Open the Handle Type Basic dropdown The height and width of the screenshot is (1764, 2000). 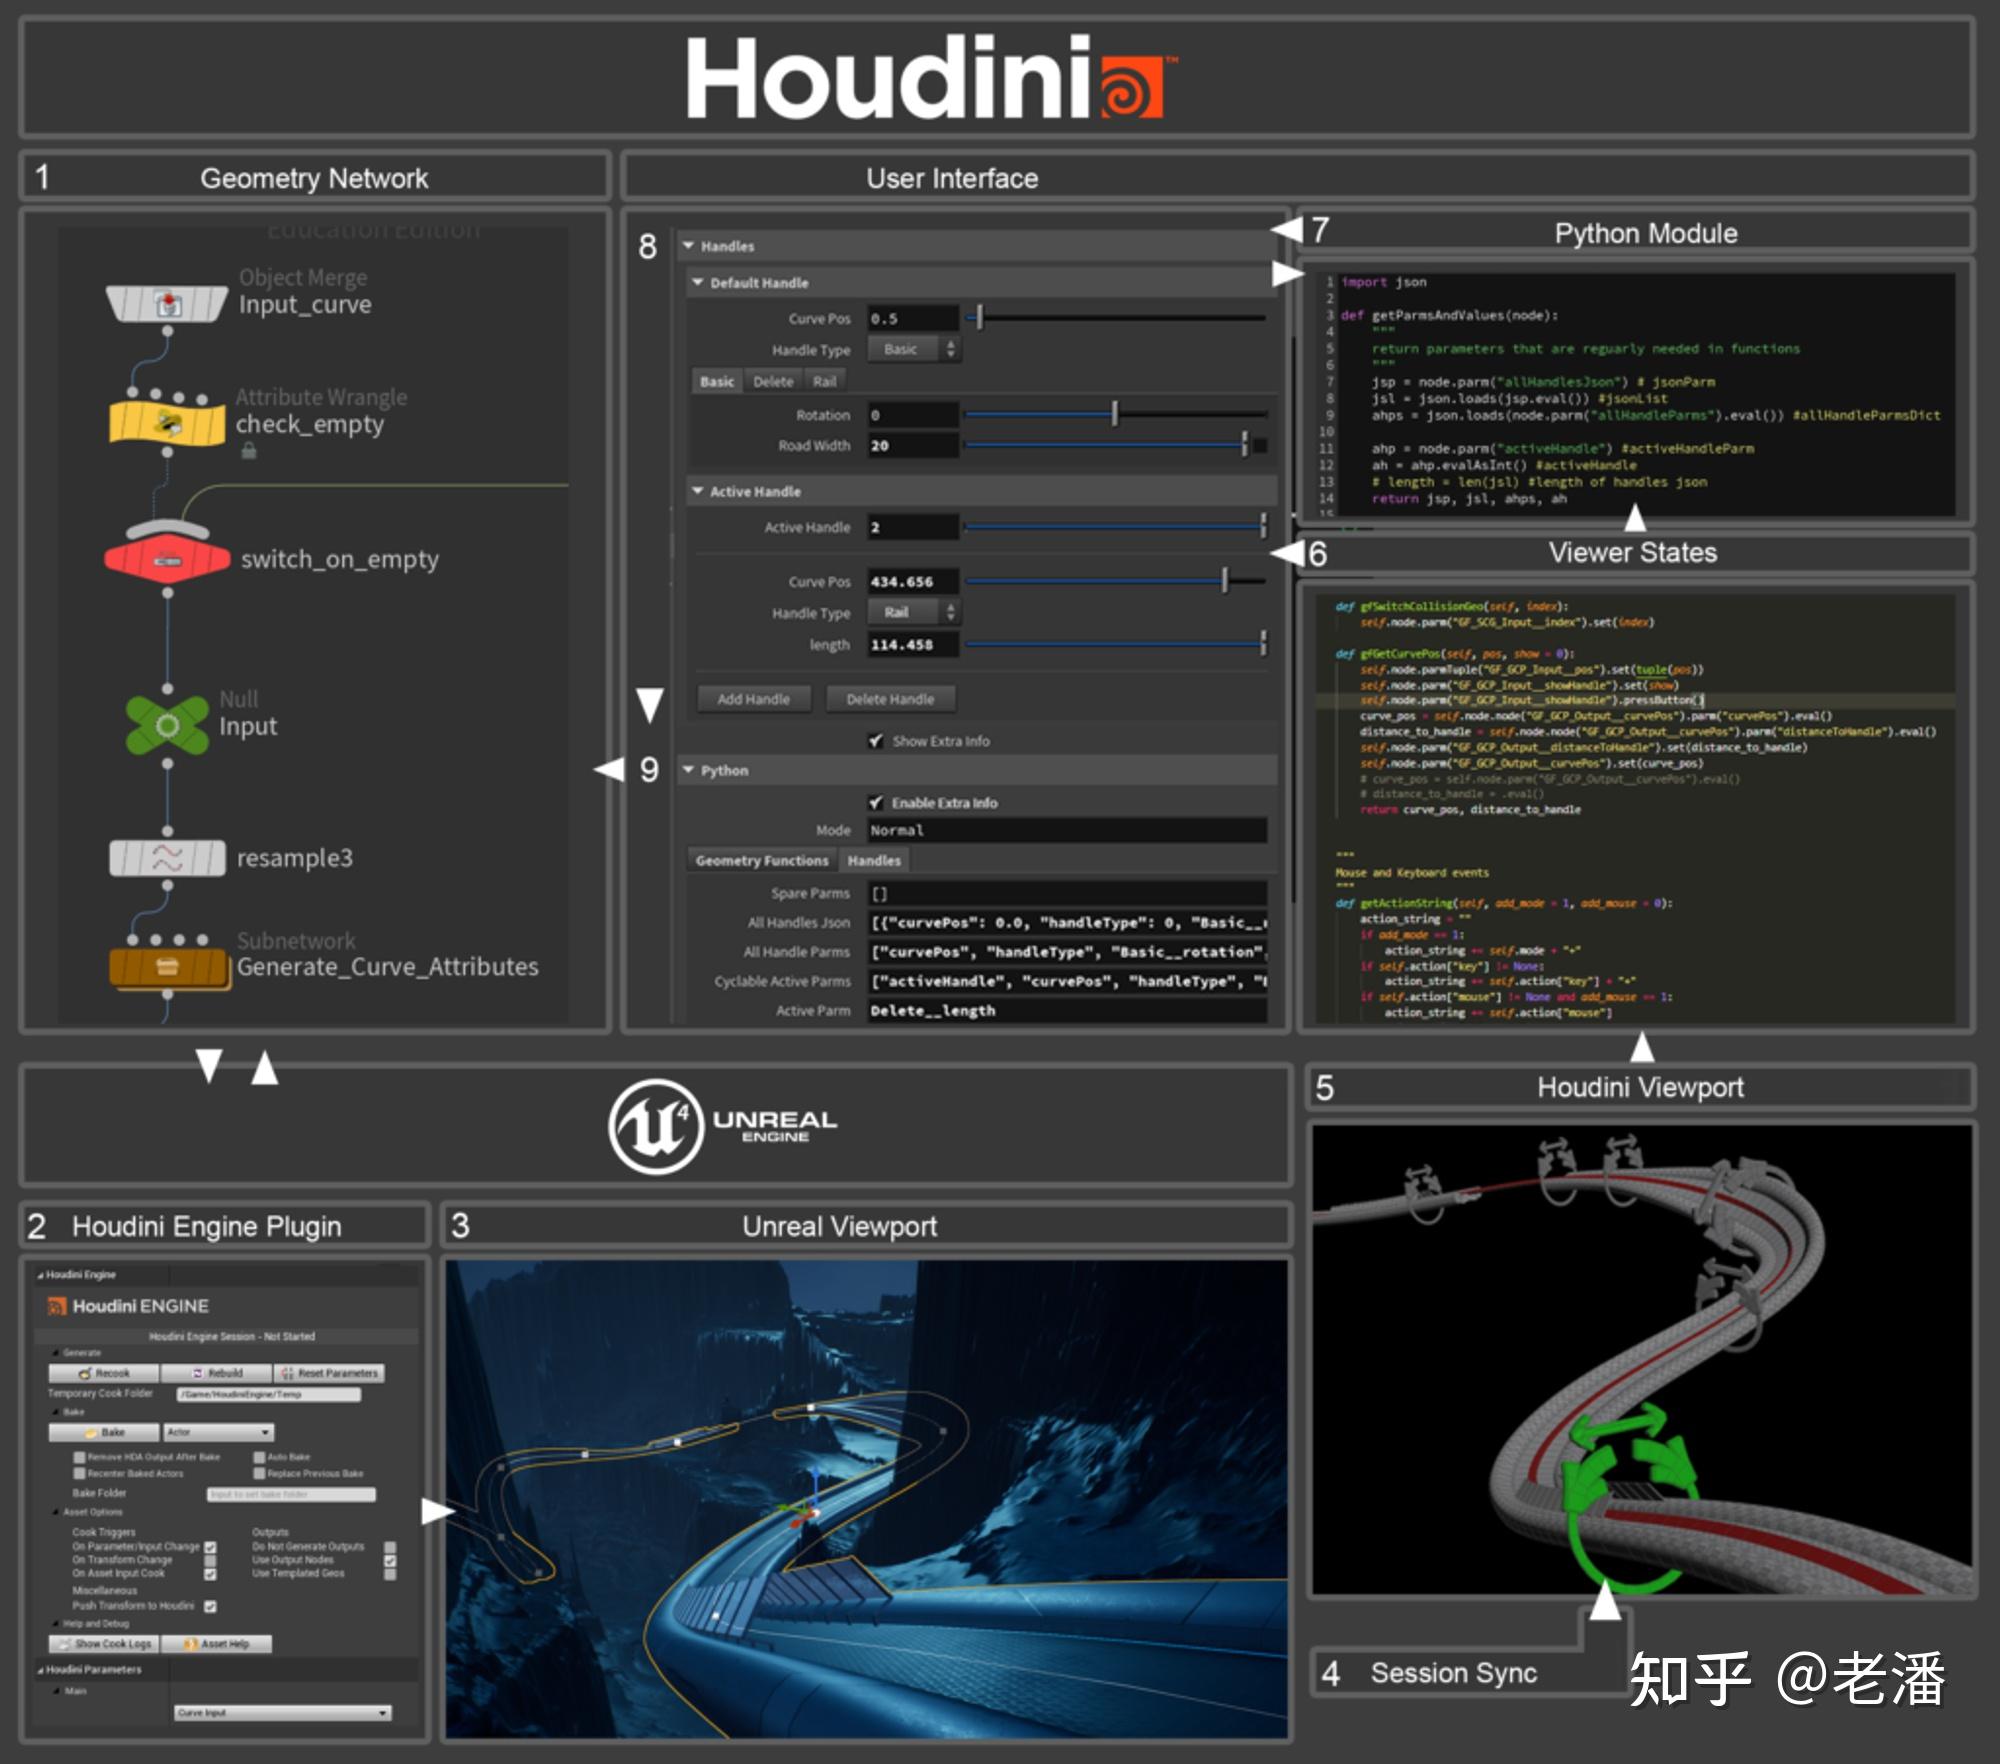[x=911, y=349]
